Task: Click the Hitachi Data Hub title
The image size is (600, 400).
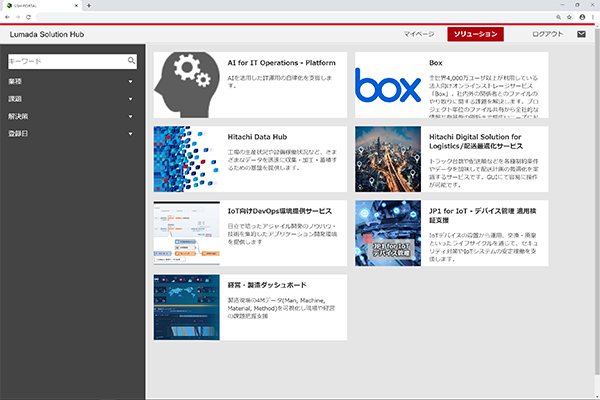Action: [257, 137]
